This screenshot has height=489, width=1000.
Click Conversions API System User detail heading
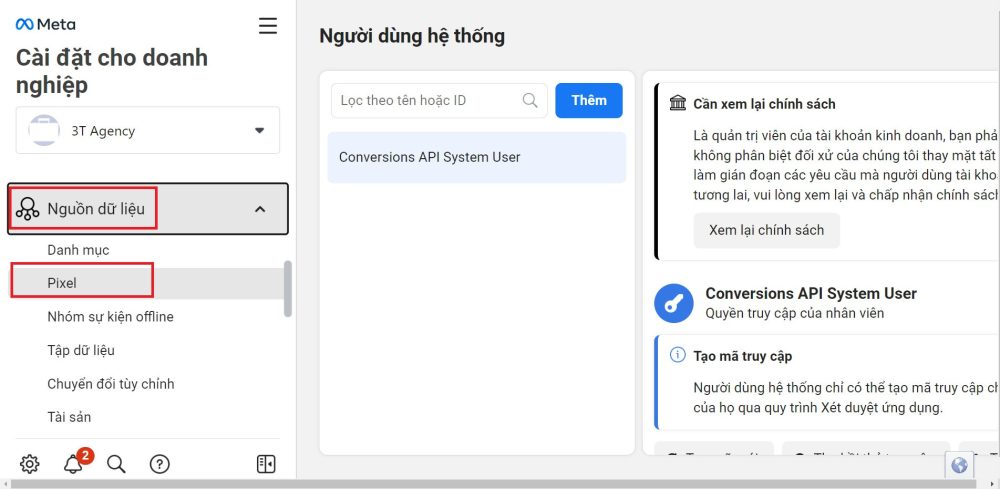tap(811, 293)
